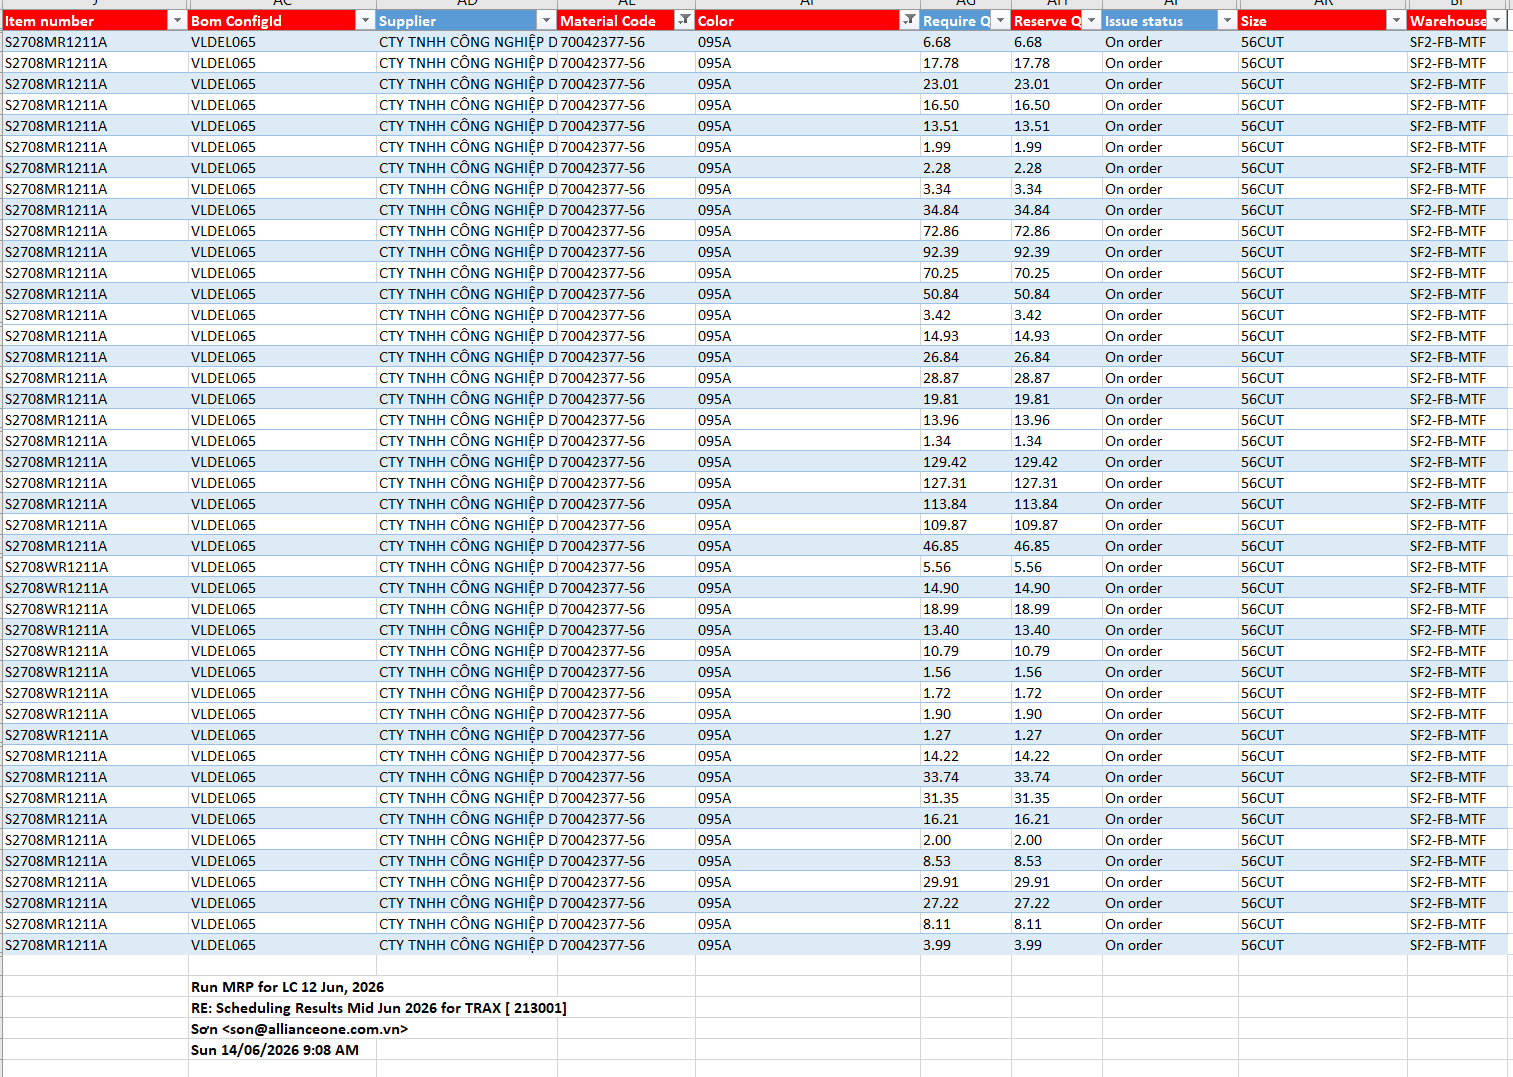This screenshot has width=1513, height=1077.
Task: Open the Issue status filter dropdown
Action: 1227,20
